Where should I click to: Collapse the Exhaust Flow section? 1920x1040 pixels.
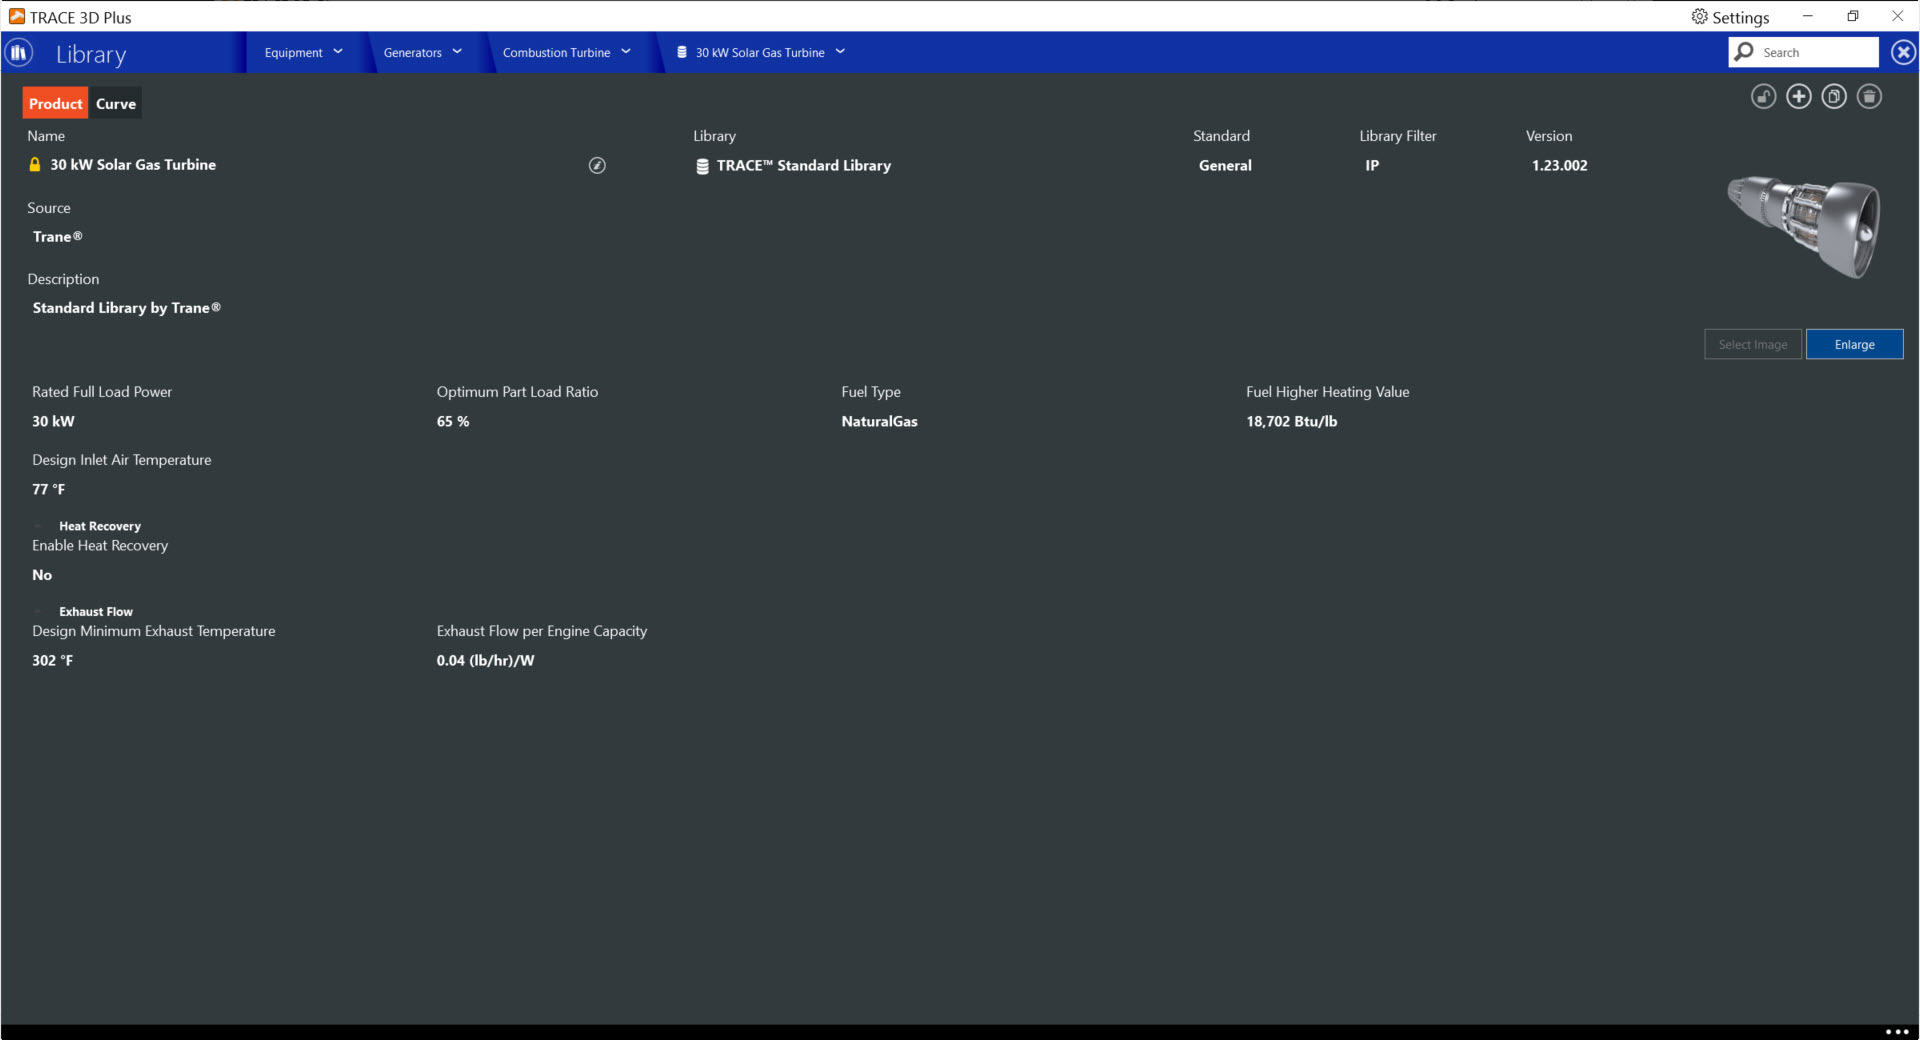pos(39,612)
